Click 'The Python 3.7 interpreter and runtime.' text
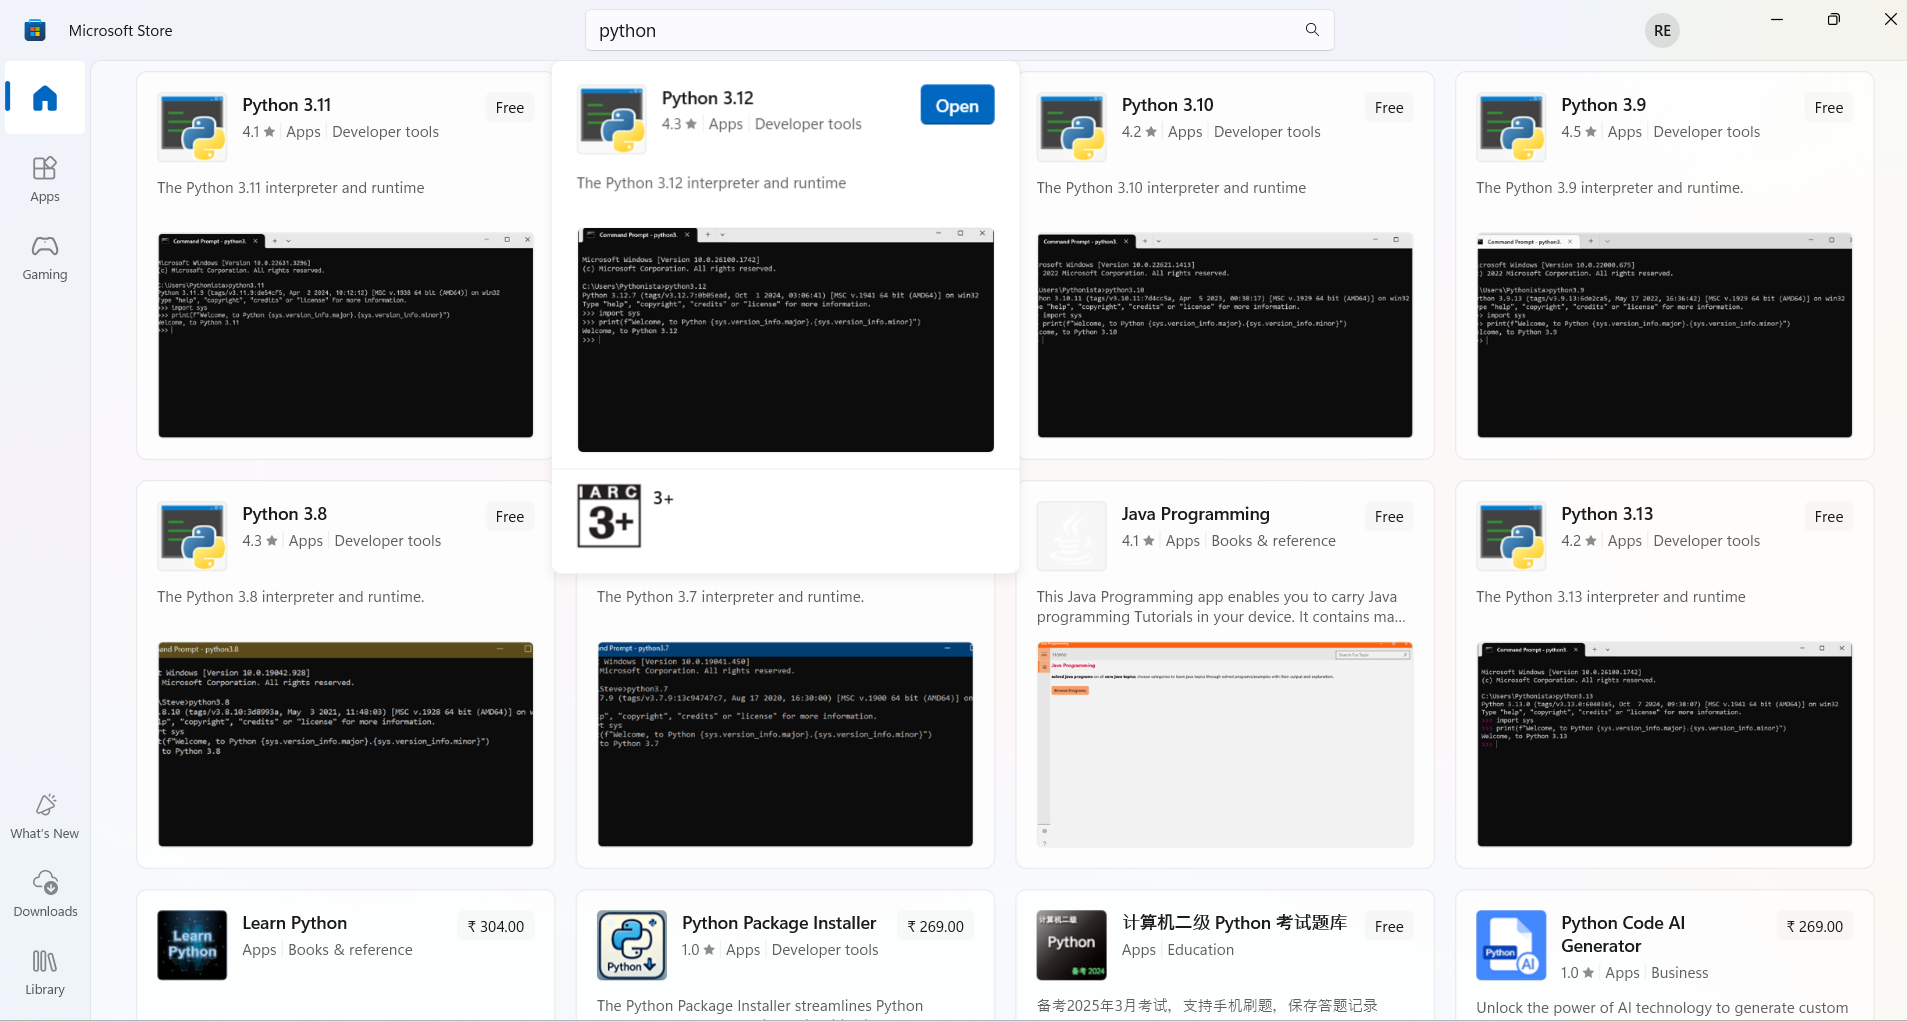The width and height of the screenshot is (1907, 1022). (730, 597)
